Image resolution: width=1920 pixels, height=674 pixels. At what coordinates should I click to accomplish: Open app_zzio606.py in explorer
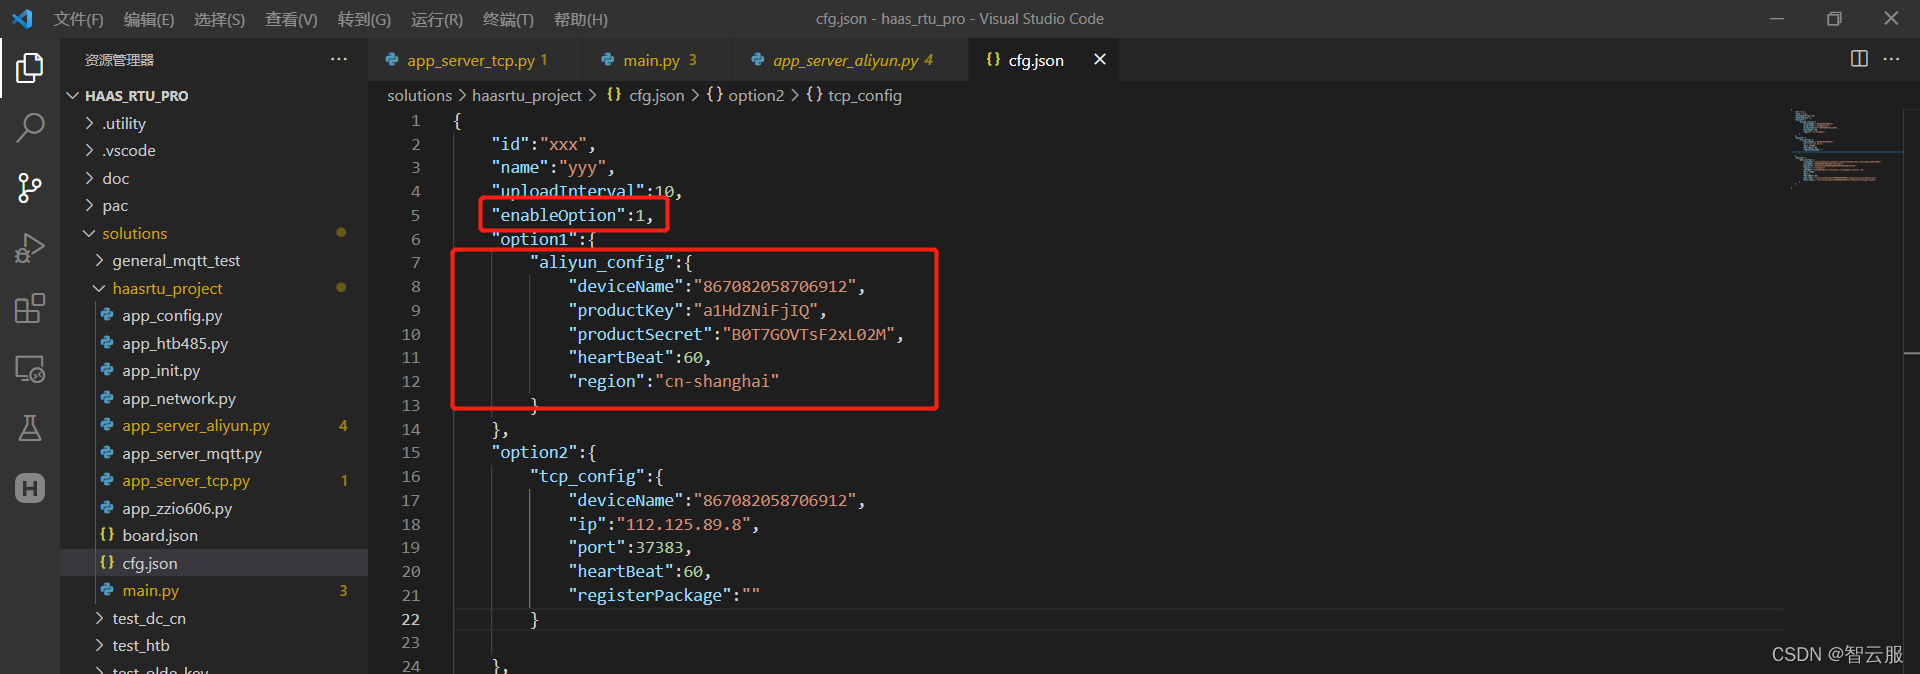point(214,508)
